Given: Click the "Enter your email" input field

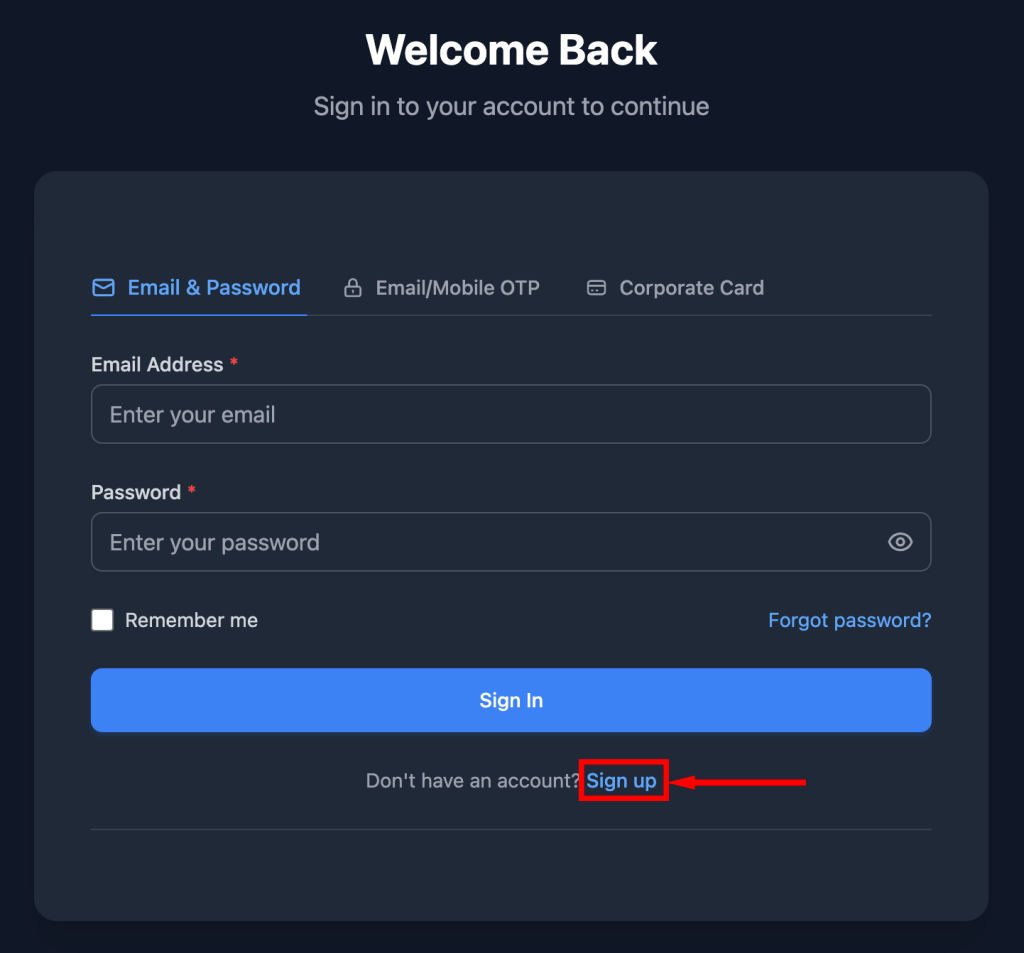Looking at the screenshot, I should [x=510, y=414].
